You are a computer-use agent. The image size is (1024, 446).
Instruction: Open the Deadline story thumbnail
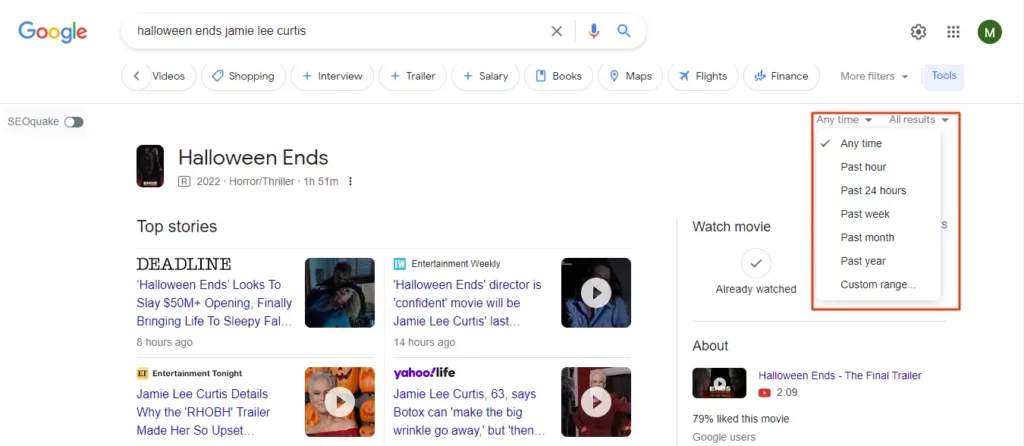point(340,293)
